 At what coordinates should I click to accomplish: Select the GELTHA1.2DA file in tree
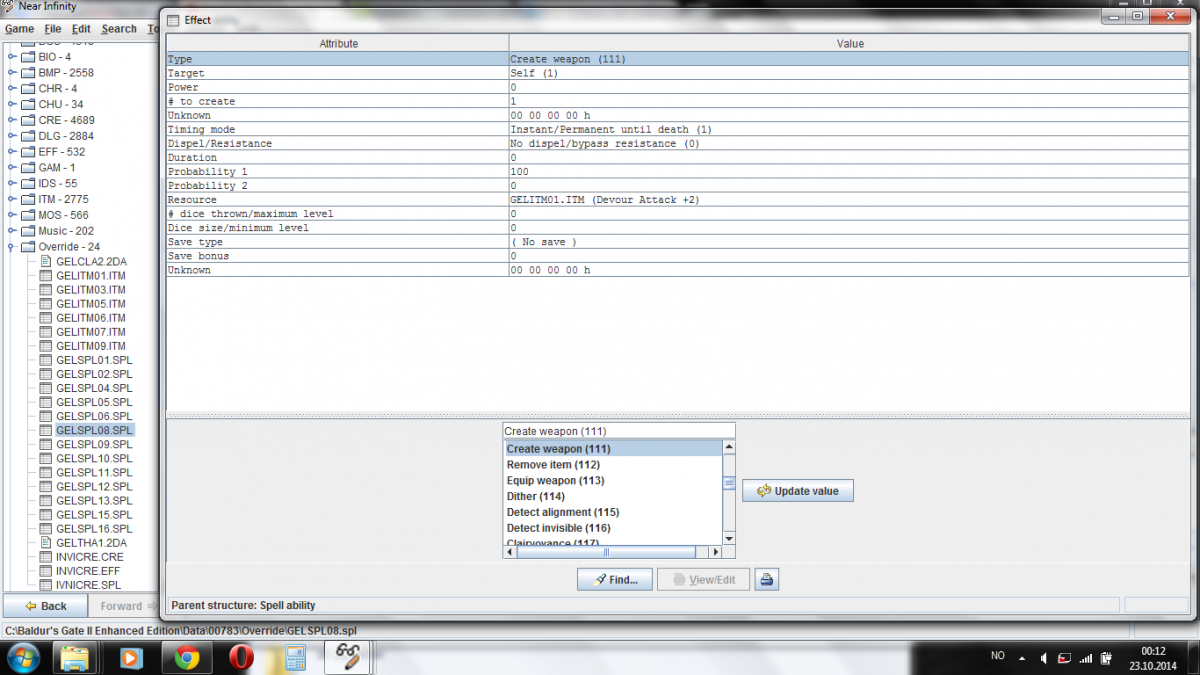tap(91, 542)
